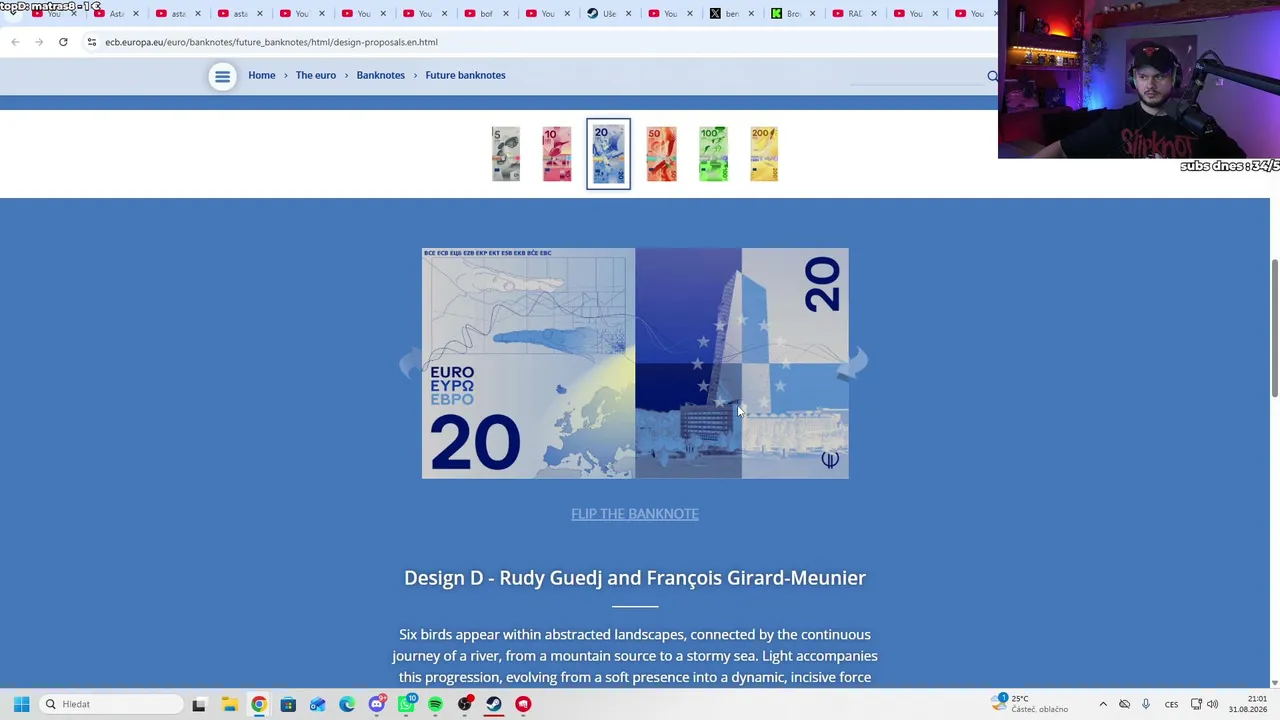This screenshot has height=720, width=1280.
Task: Open the Future banknotes breadcrumb link
Action: coord(465,75)
